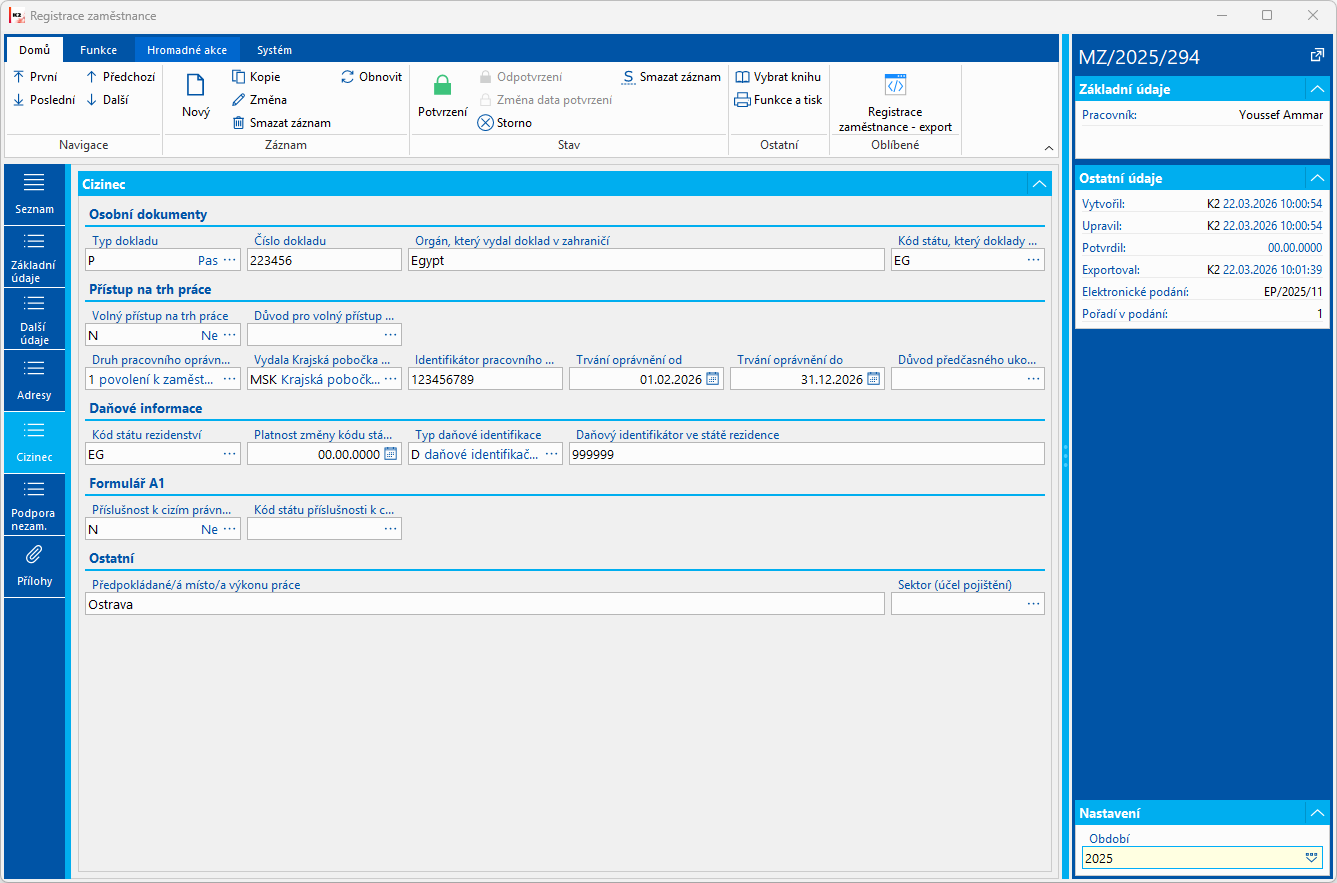
Task: Open lookup for Typ dokladu
Action: (x=230, y=260)
